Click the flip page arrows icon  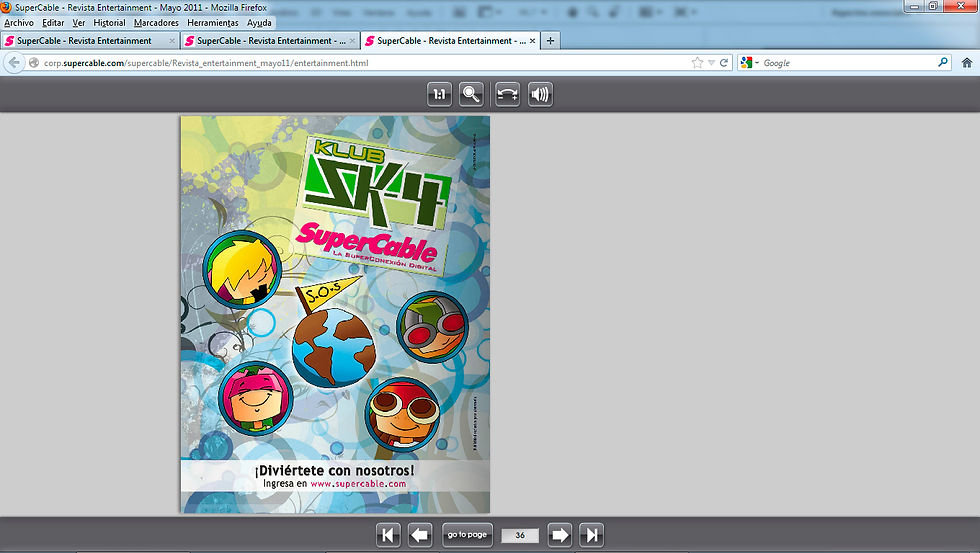click(508, 94)
